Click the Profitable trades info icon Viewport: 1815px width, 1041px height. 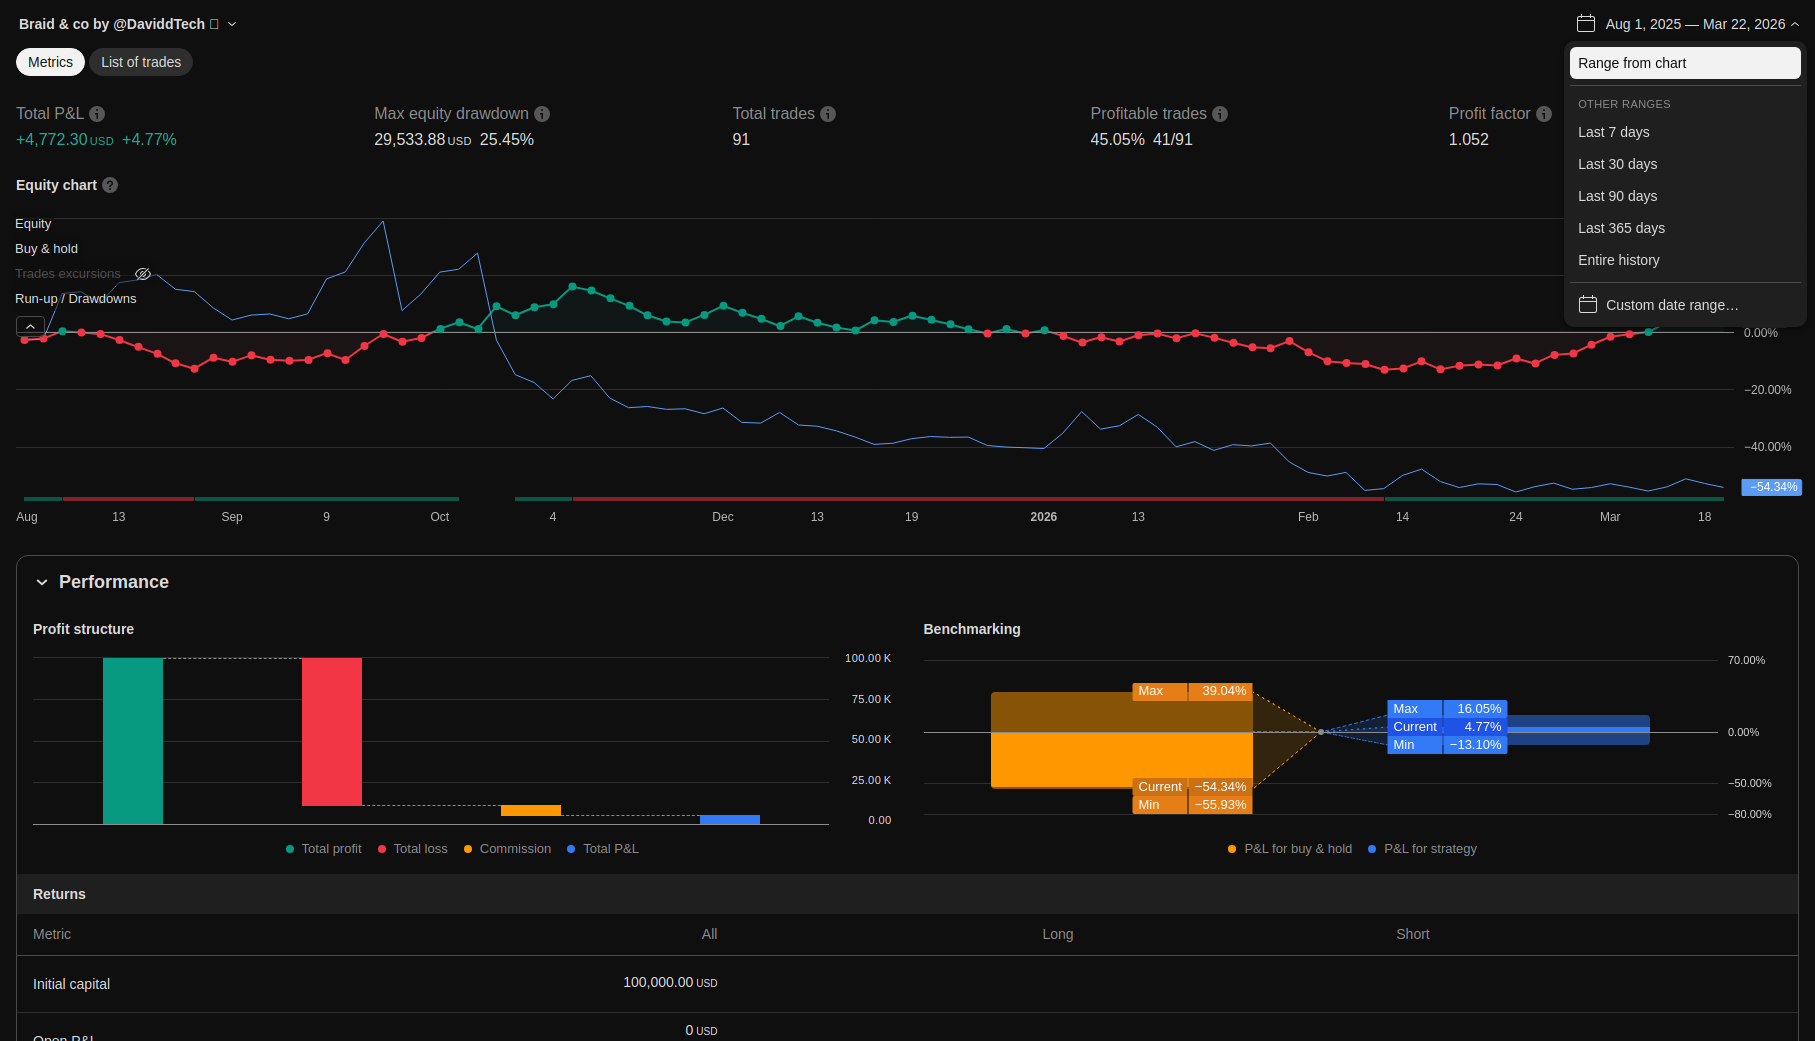(x=1220, y=114)
